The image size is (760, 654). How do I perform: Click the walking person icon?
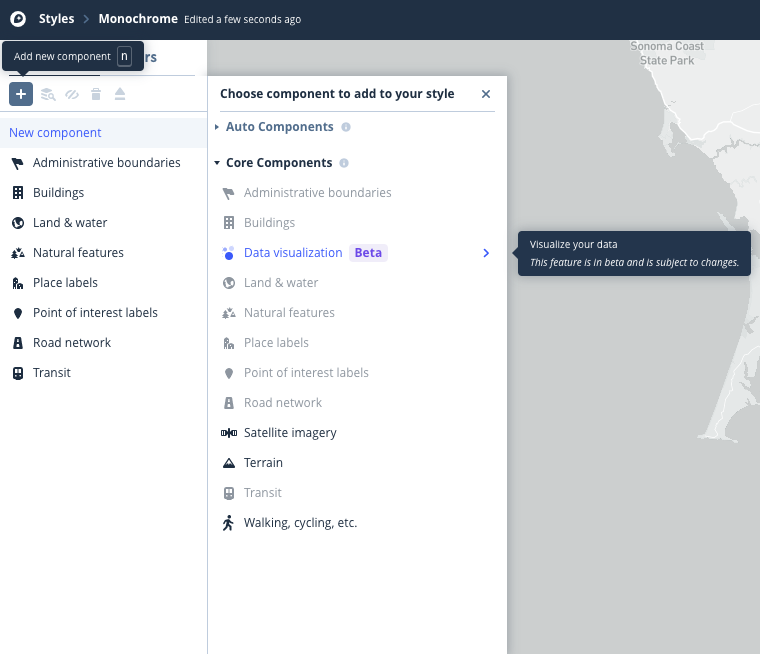click(x=228, y=523)
